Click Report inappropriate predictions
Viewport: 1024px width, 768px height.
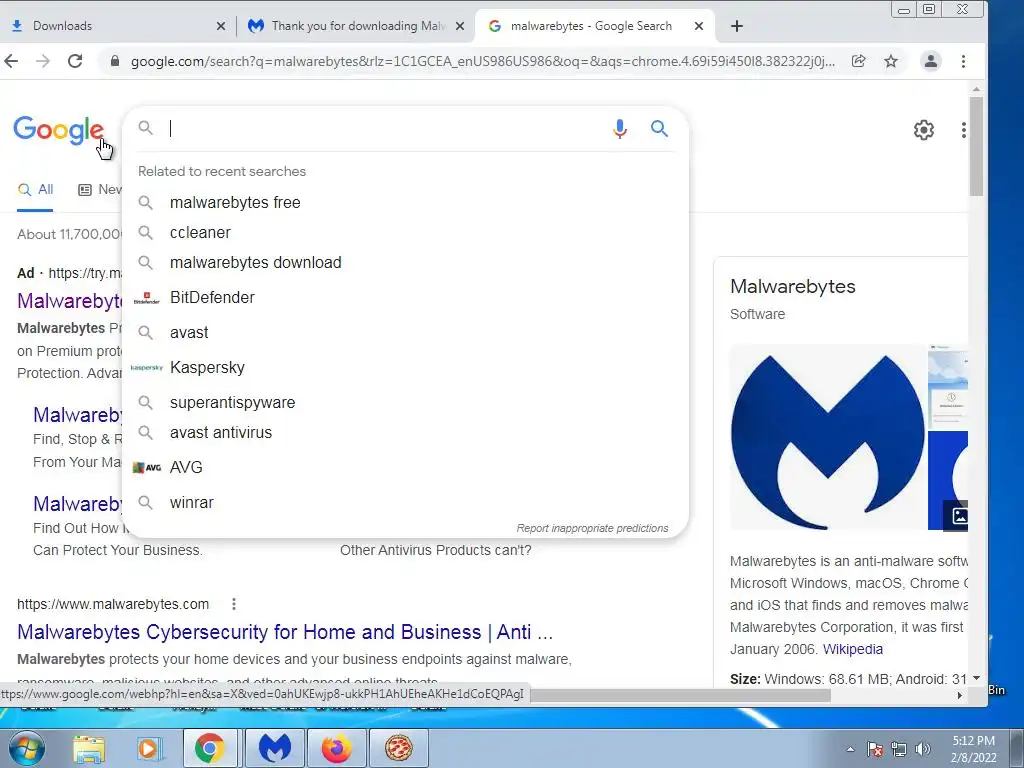tap(592, 528)
